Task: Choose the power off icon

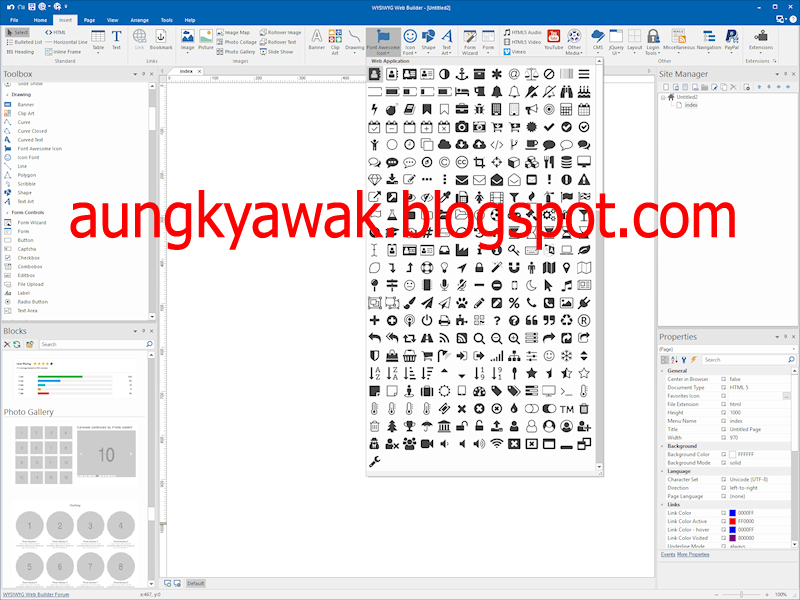Action: [x=427, y=320]
